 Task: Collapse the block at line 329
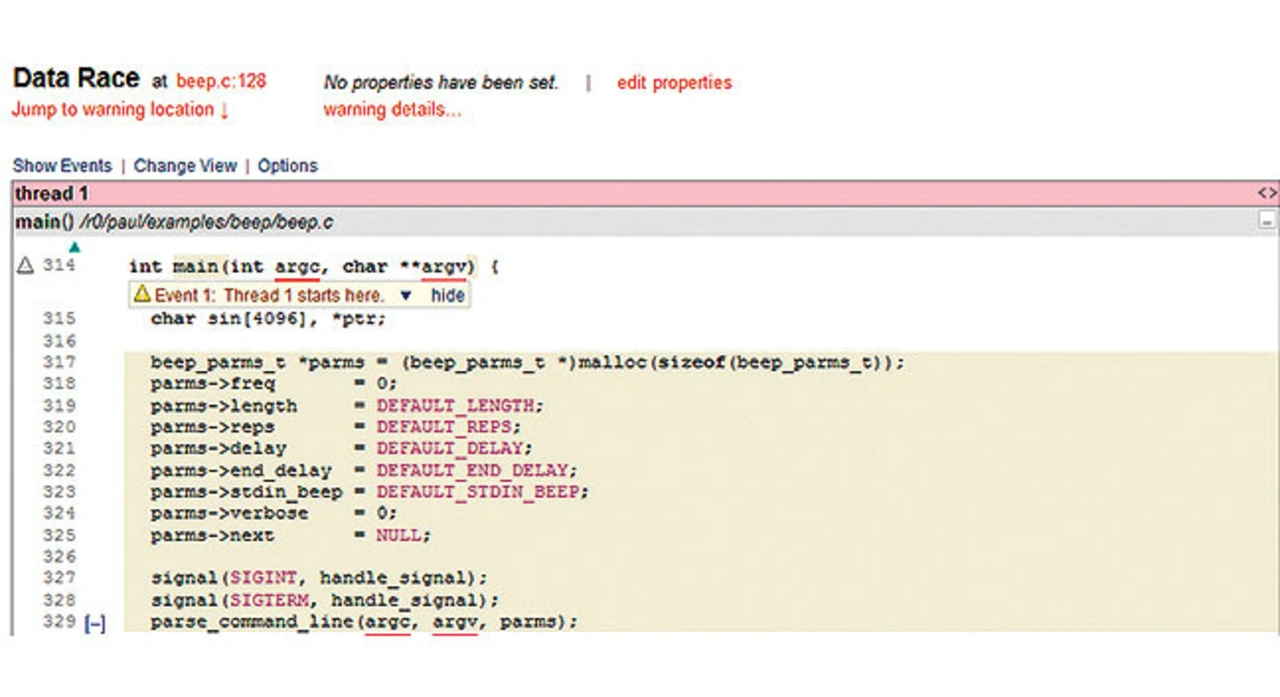coord(95,623)
